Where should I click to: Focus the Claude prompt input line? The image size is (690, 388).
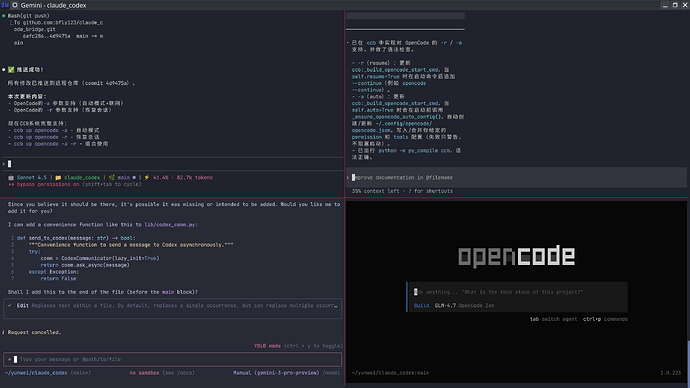pos(172,164)
